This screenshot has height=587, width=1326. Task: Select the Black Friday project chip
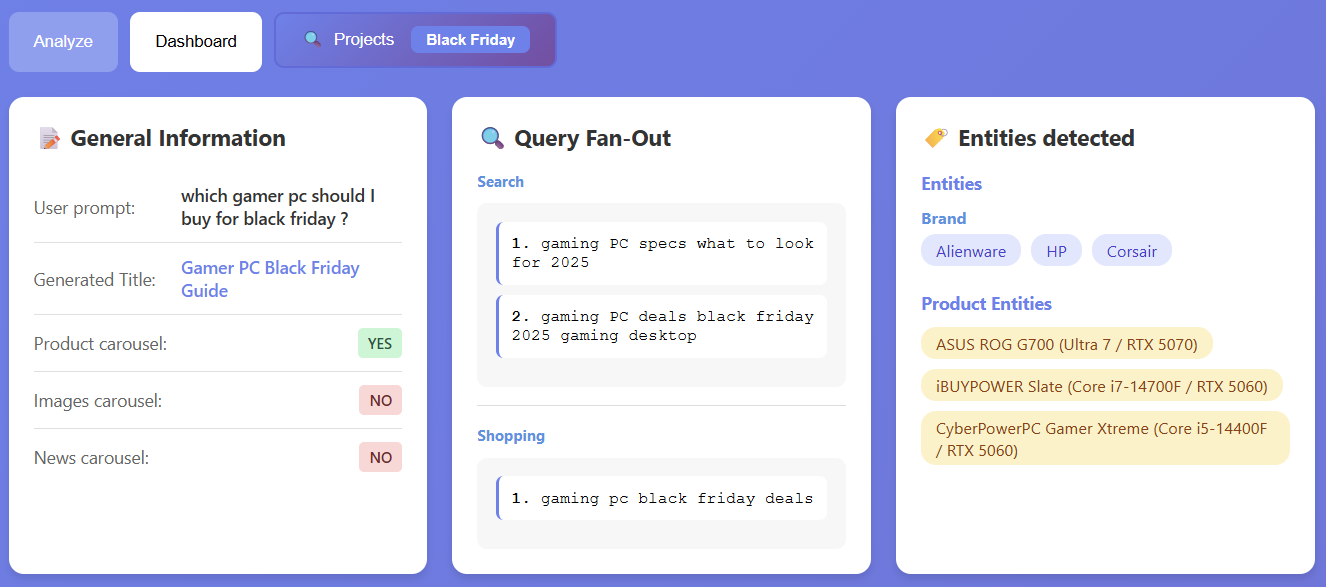470,40
